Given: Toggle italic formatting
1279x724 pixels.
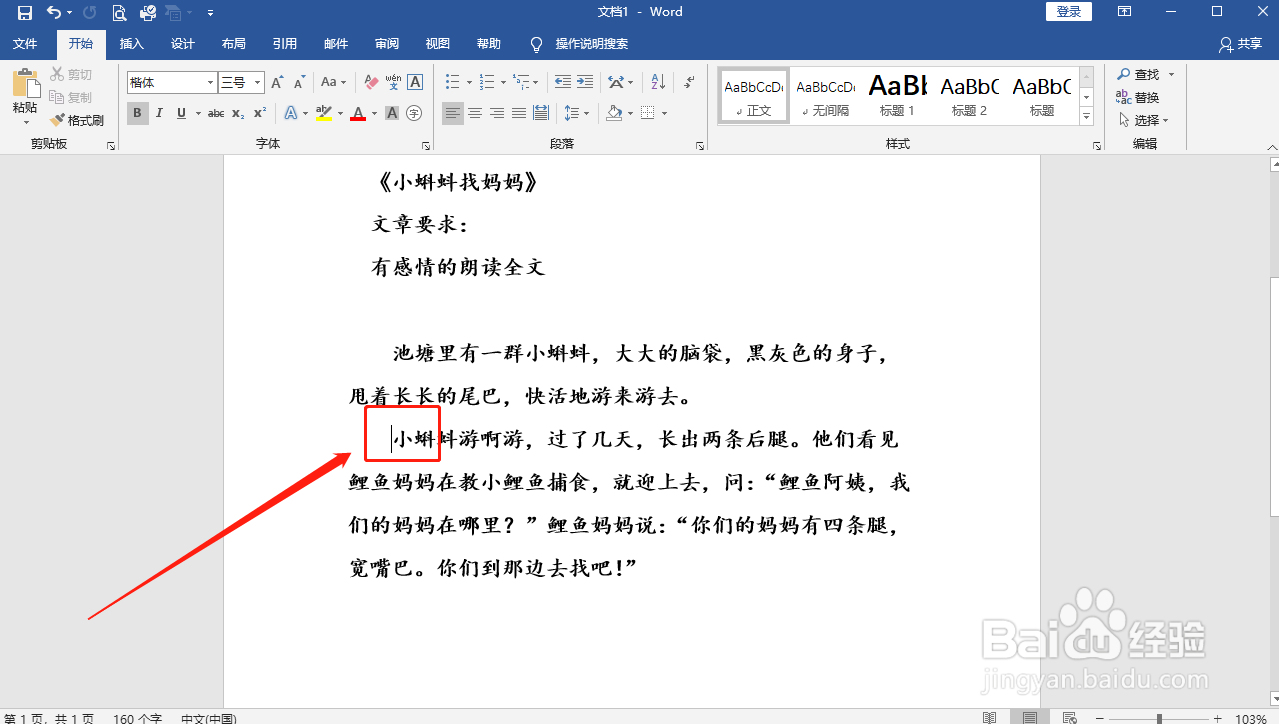Looking at the screenshot, I should (x=160, y=113).
